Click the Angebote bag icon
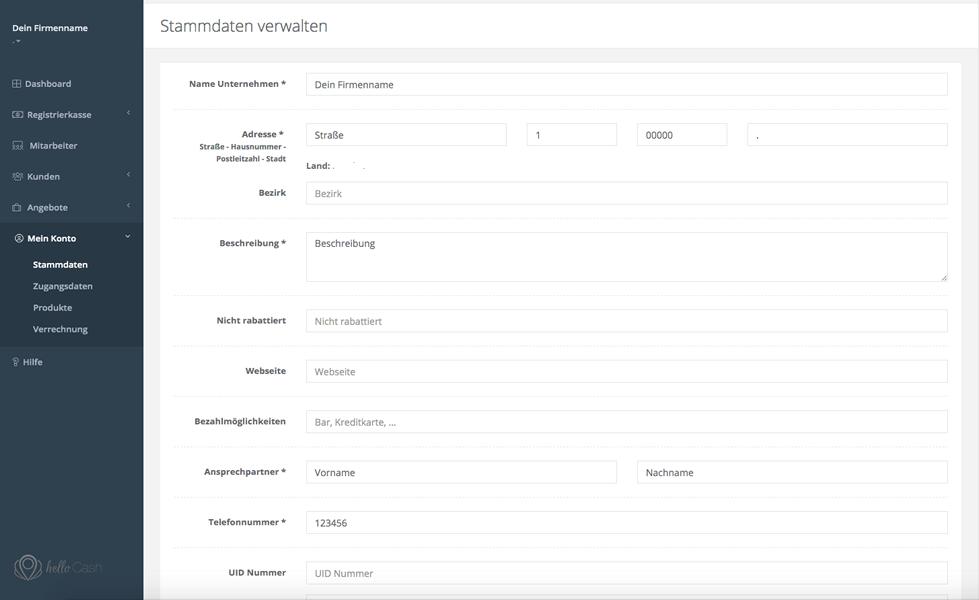Screen dimensions: 979x600 click(17, 207)
